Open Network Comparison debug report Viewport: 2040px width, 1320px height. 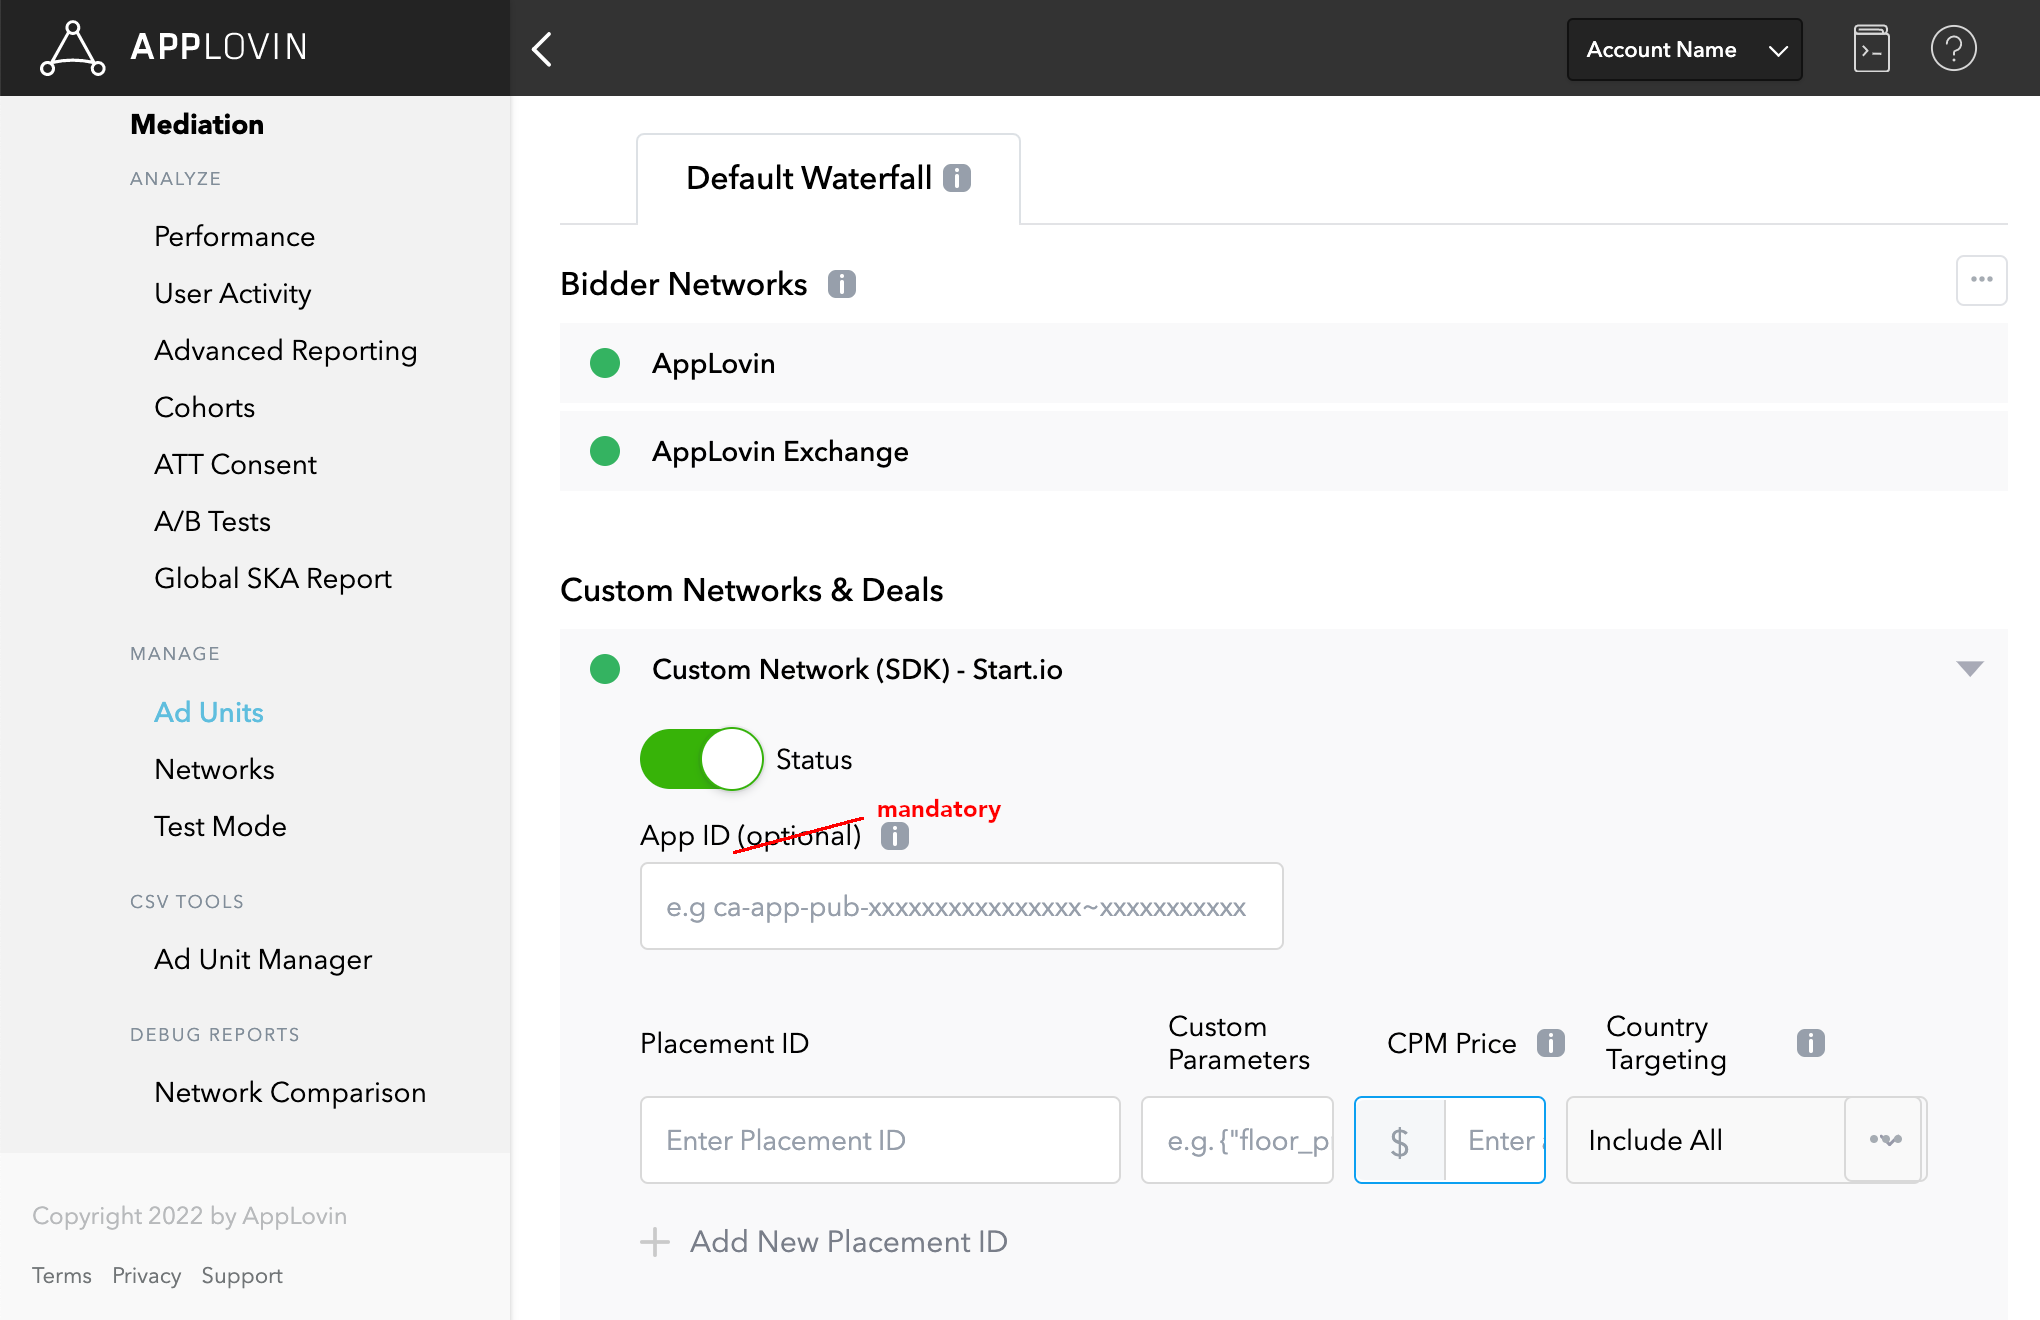pyautogui.click(x=290, y=1093)
